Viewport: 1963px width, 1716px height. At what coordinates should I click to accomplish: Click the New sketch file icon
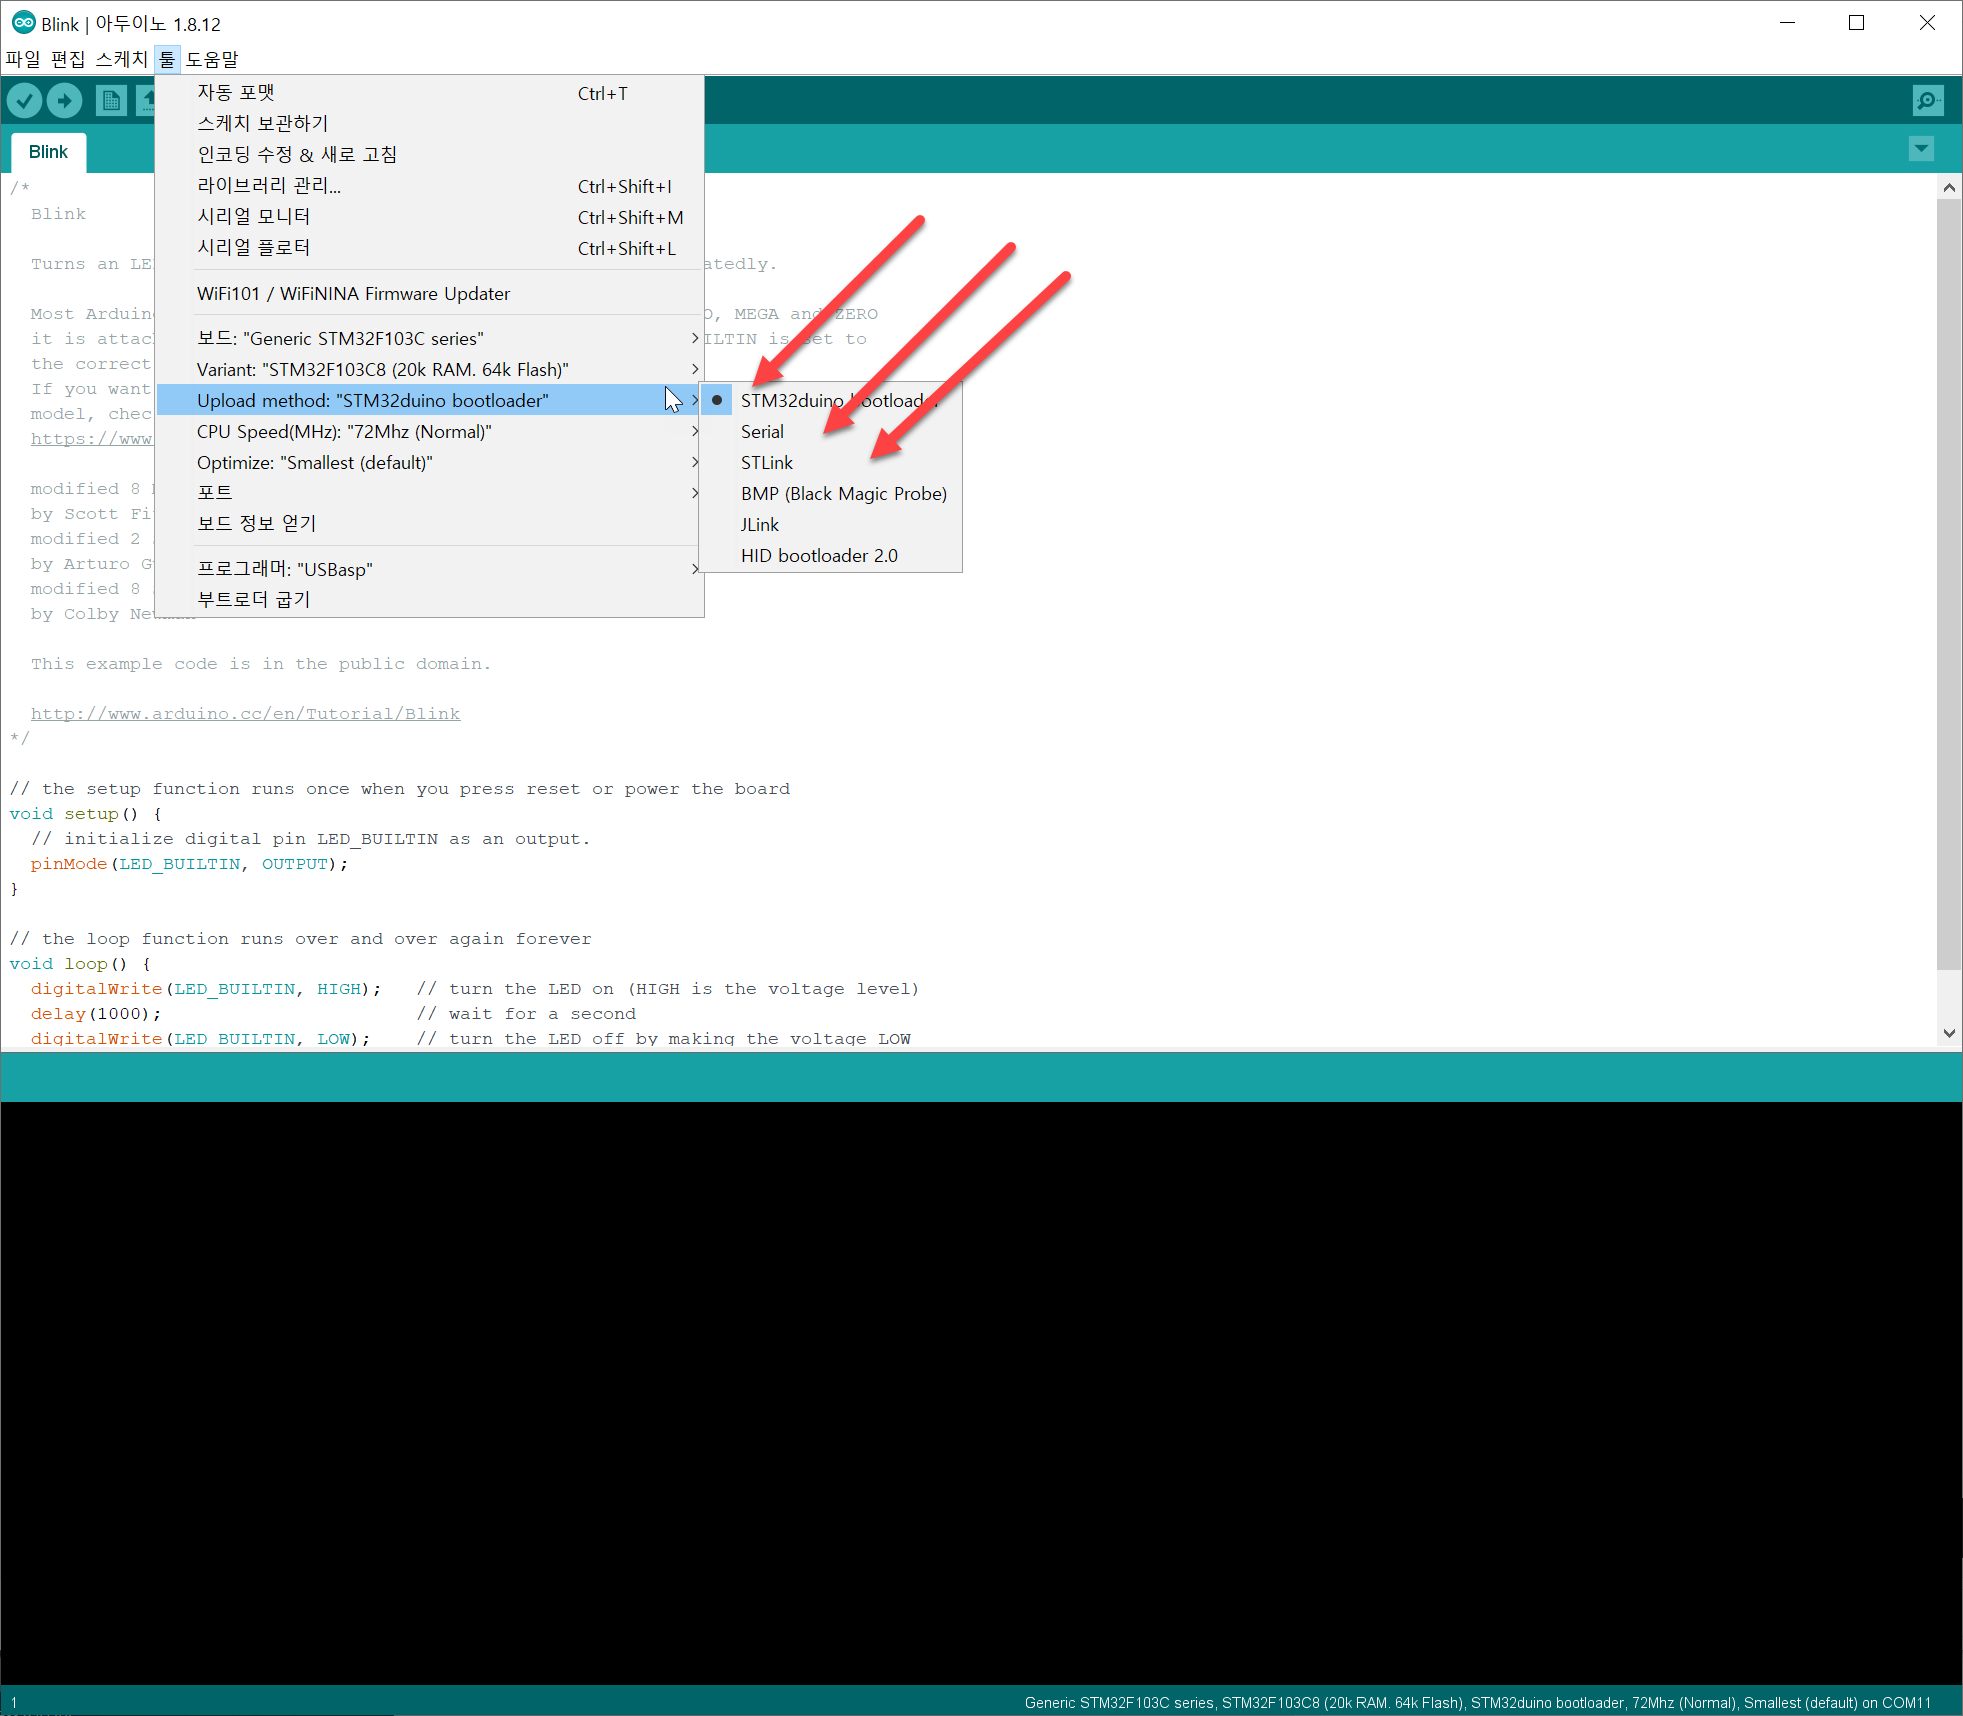pyautogui.click(x=111, y=100)
